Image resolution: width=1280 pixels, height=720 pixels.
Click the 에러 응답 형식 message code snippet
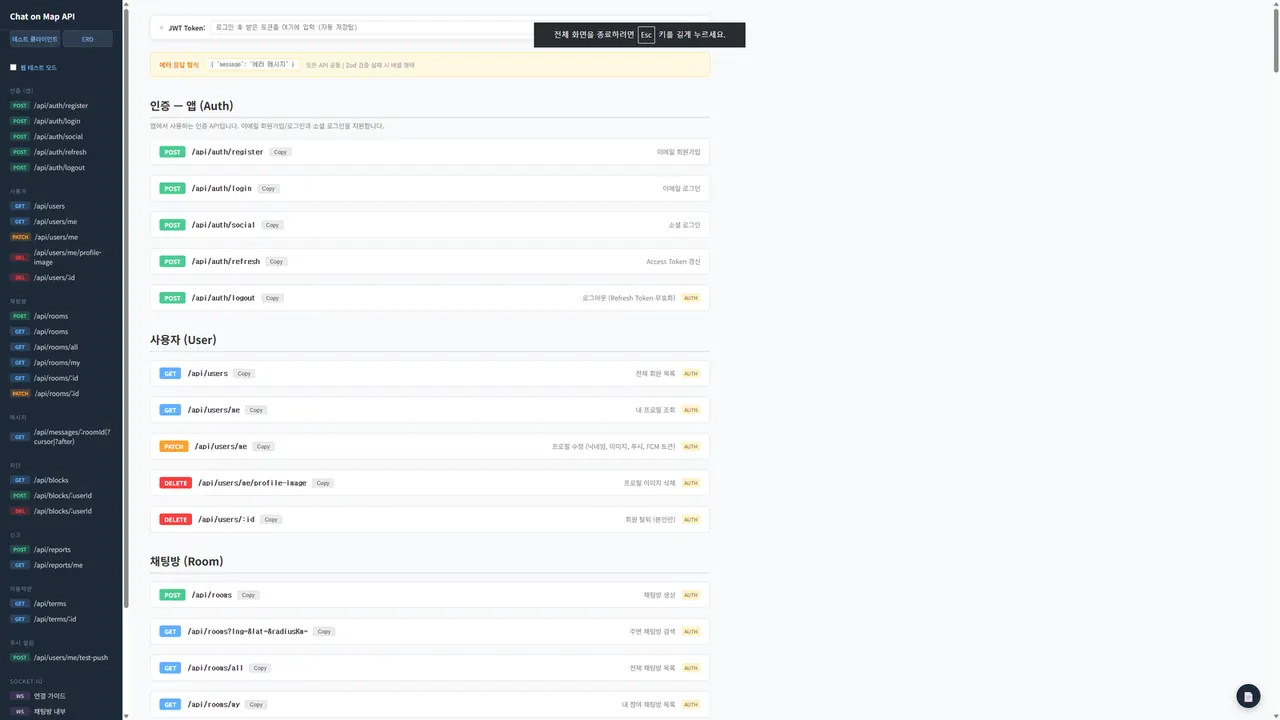(x=253, y=65)
